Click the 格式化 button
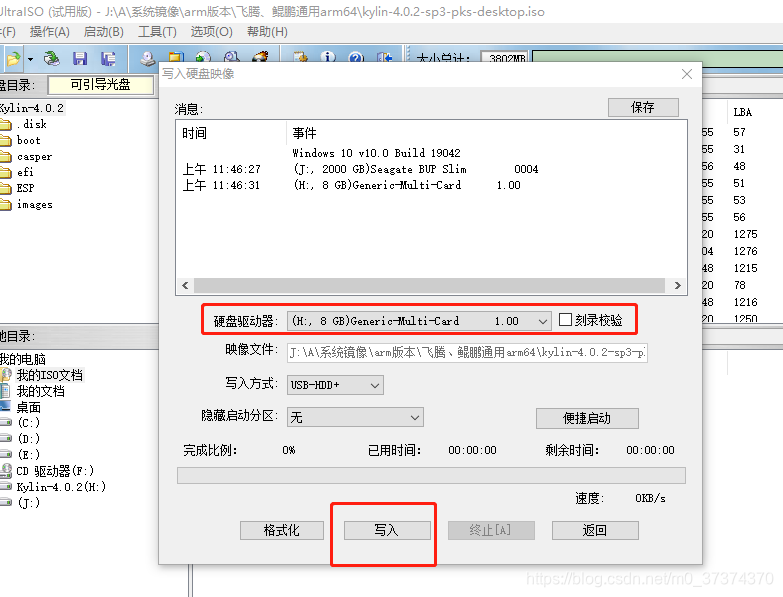The image size is (783, 597). tap(282, 530)
